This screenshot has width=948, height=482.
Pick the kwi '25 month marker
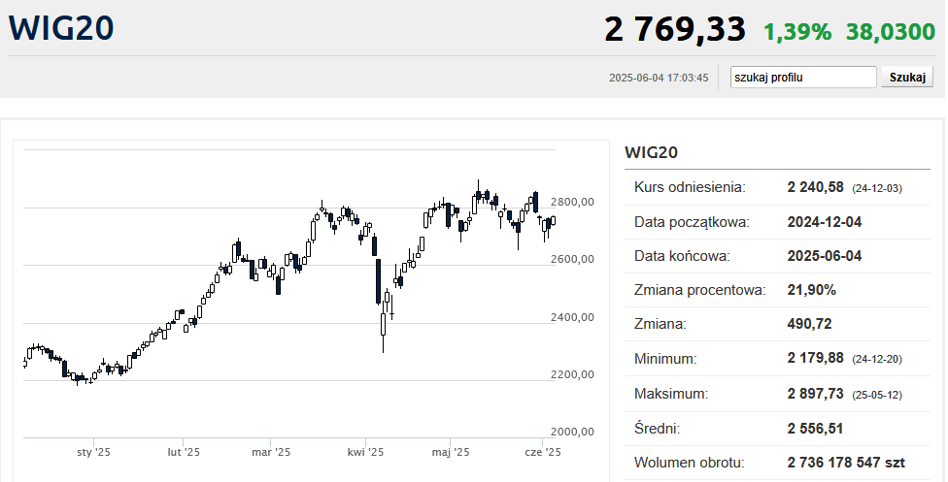click(366, 452)
